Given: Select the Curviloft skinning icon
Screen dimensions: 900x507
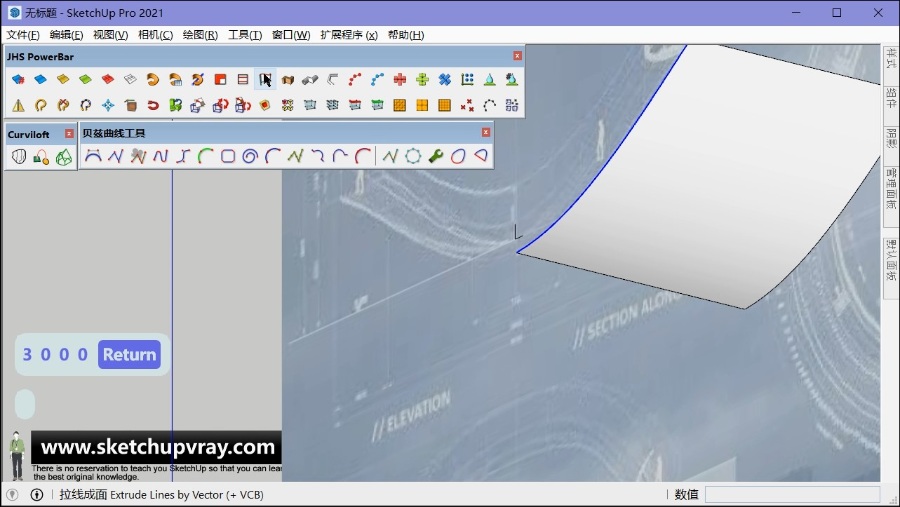Looking at the screenshot, I should [64, 156].
